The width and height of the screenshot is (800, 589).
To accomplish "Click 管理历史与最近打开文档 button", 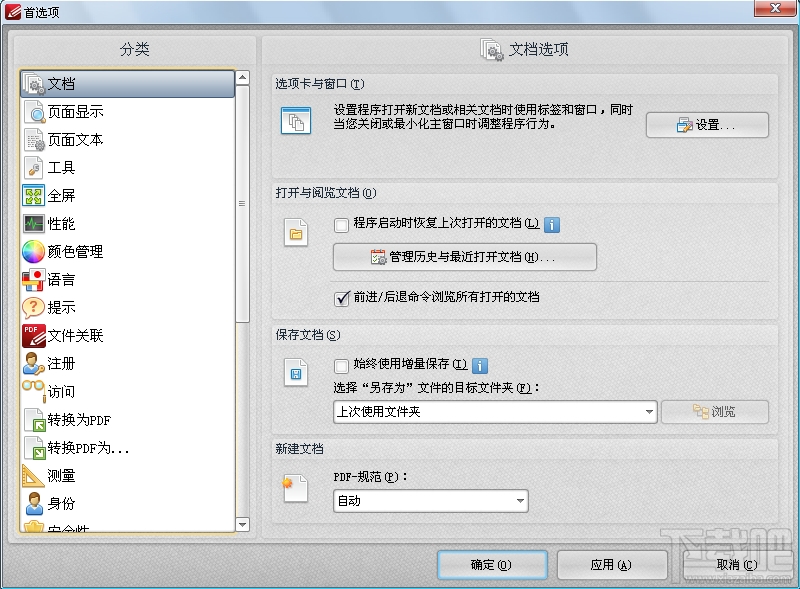I will point(465,257).
